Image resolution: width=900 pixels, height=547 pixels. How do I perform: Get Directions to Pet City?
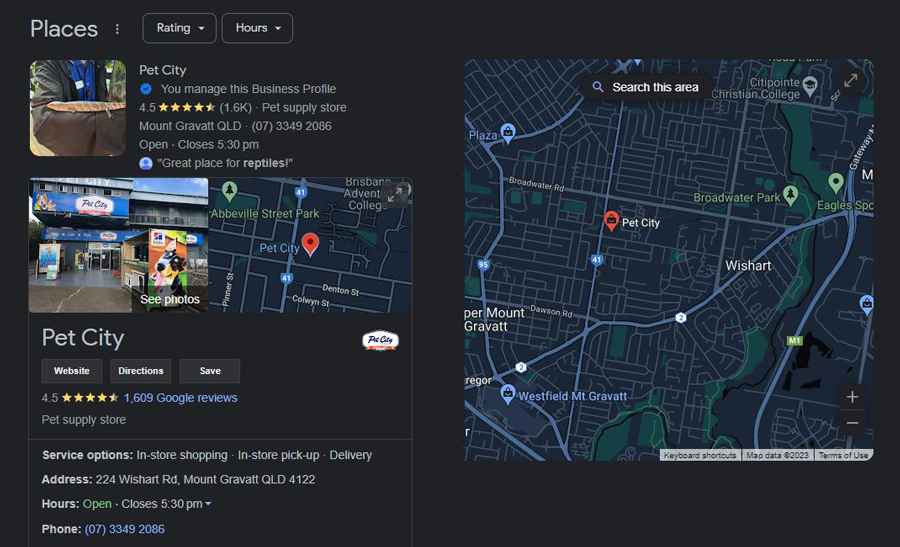click(141, 371)
